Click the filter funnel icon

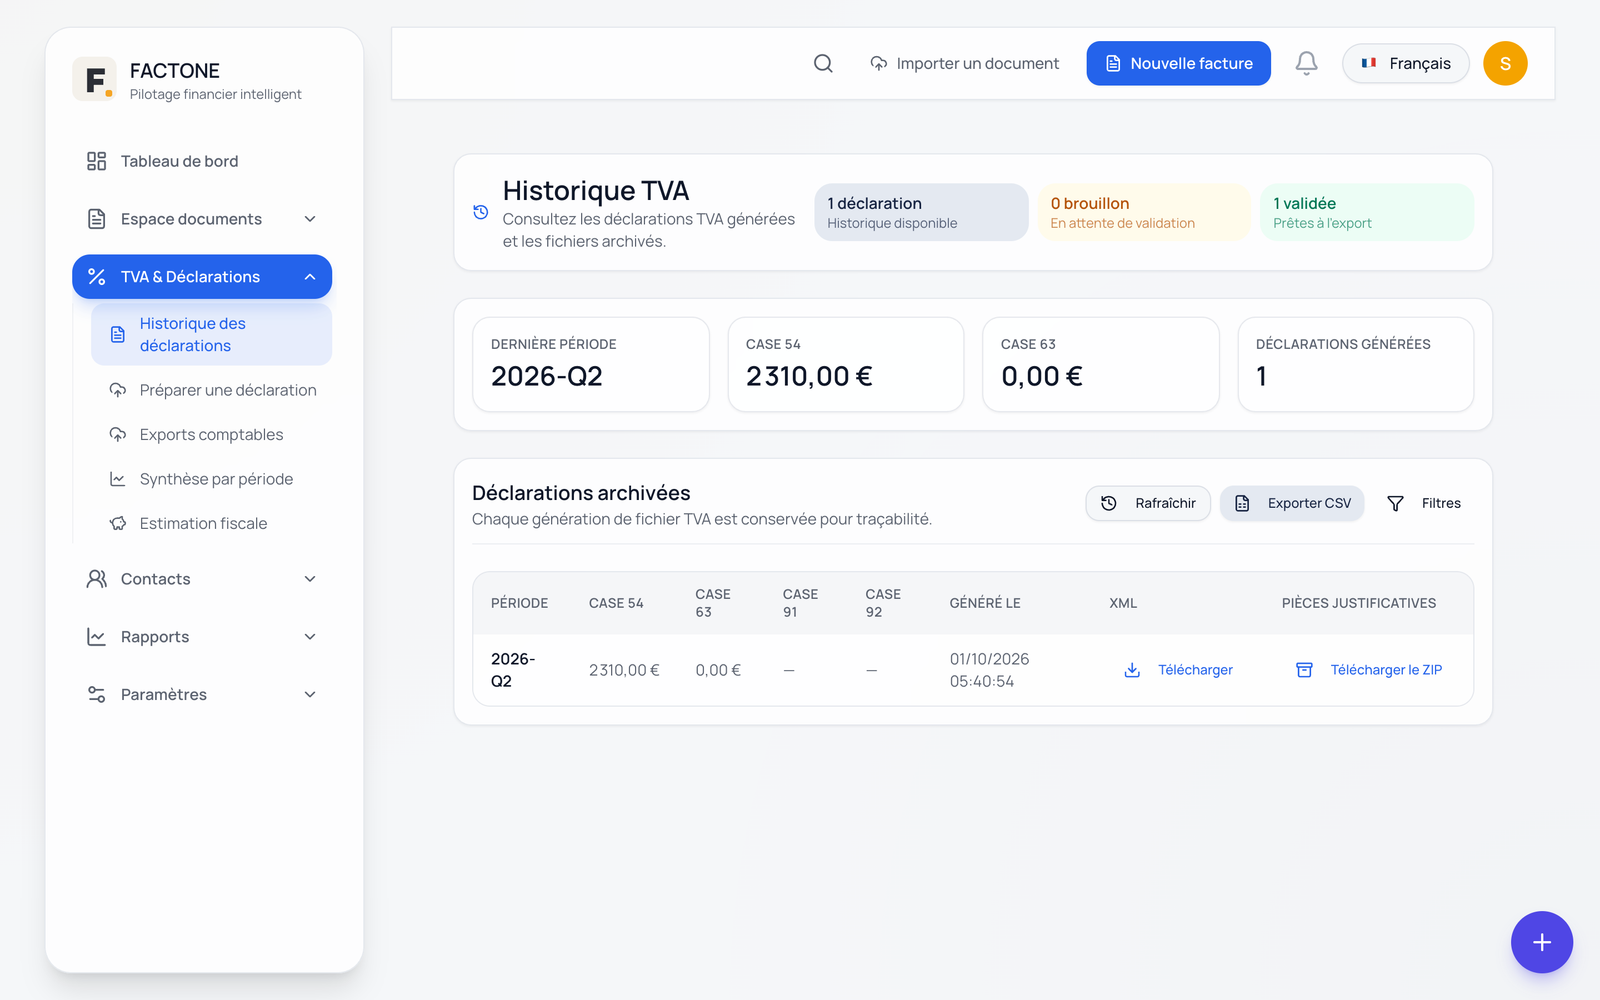pos(1395,503)
